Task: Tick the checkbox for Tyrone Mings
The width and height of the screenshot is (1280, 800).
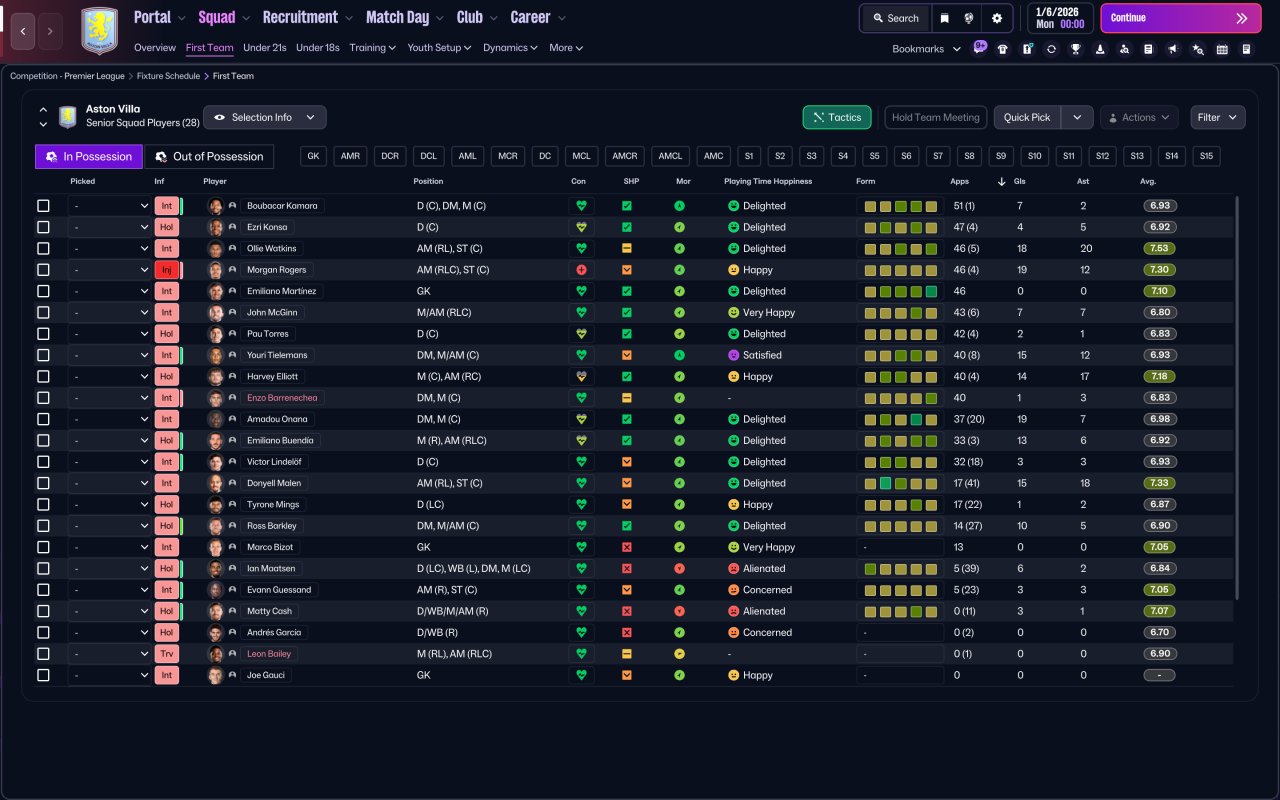Action: [43, 505]
